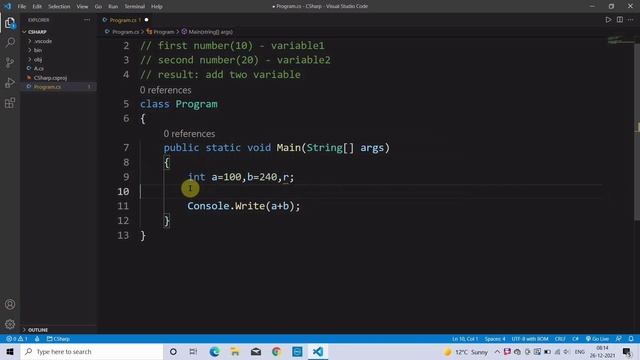Image resolution: width=640 pixels, height=360 pixels.
Task: Click 0 references above Main method
Action: pos(189,133)
